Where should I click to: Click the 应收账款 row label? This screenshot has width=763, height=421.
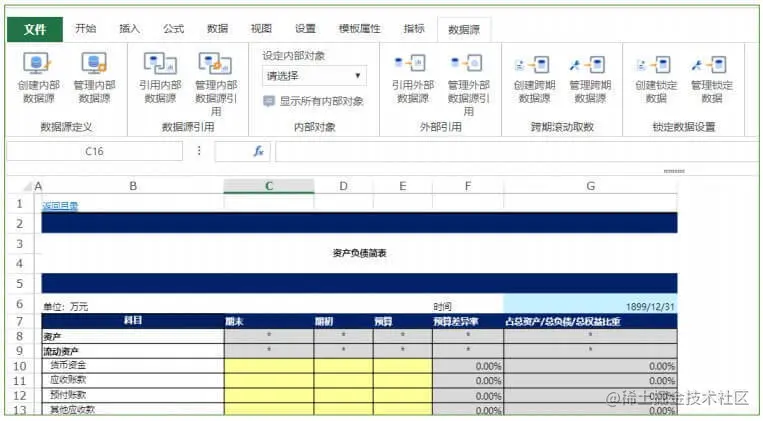coord(68,380)
